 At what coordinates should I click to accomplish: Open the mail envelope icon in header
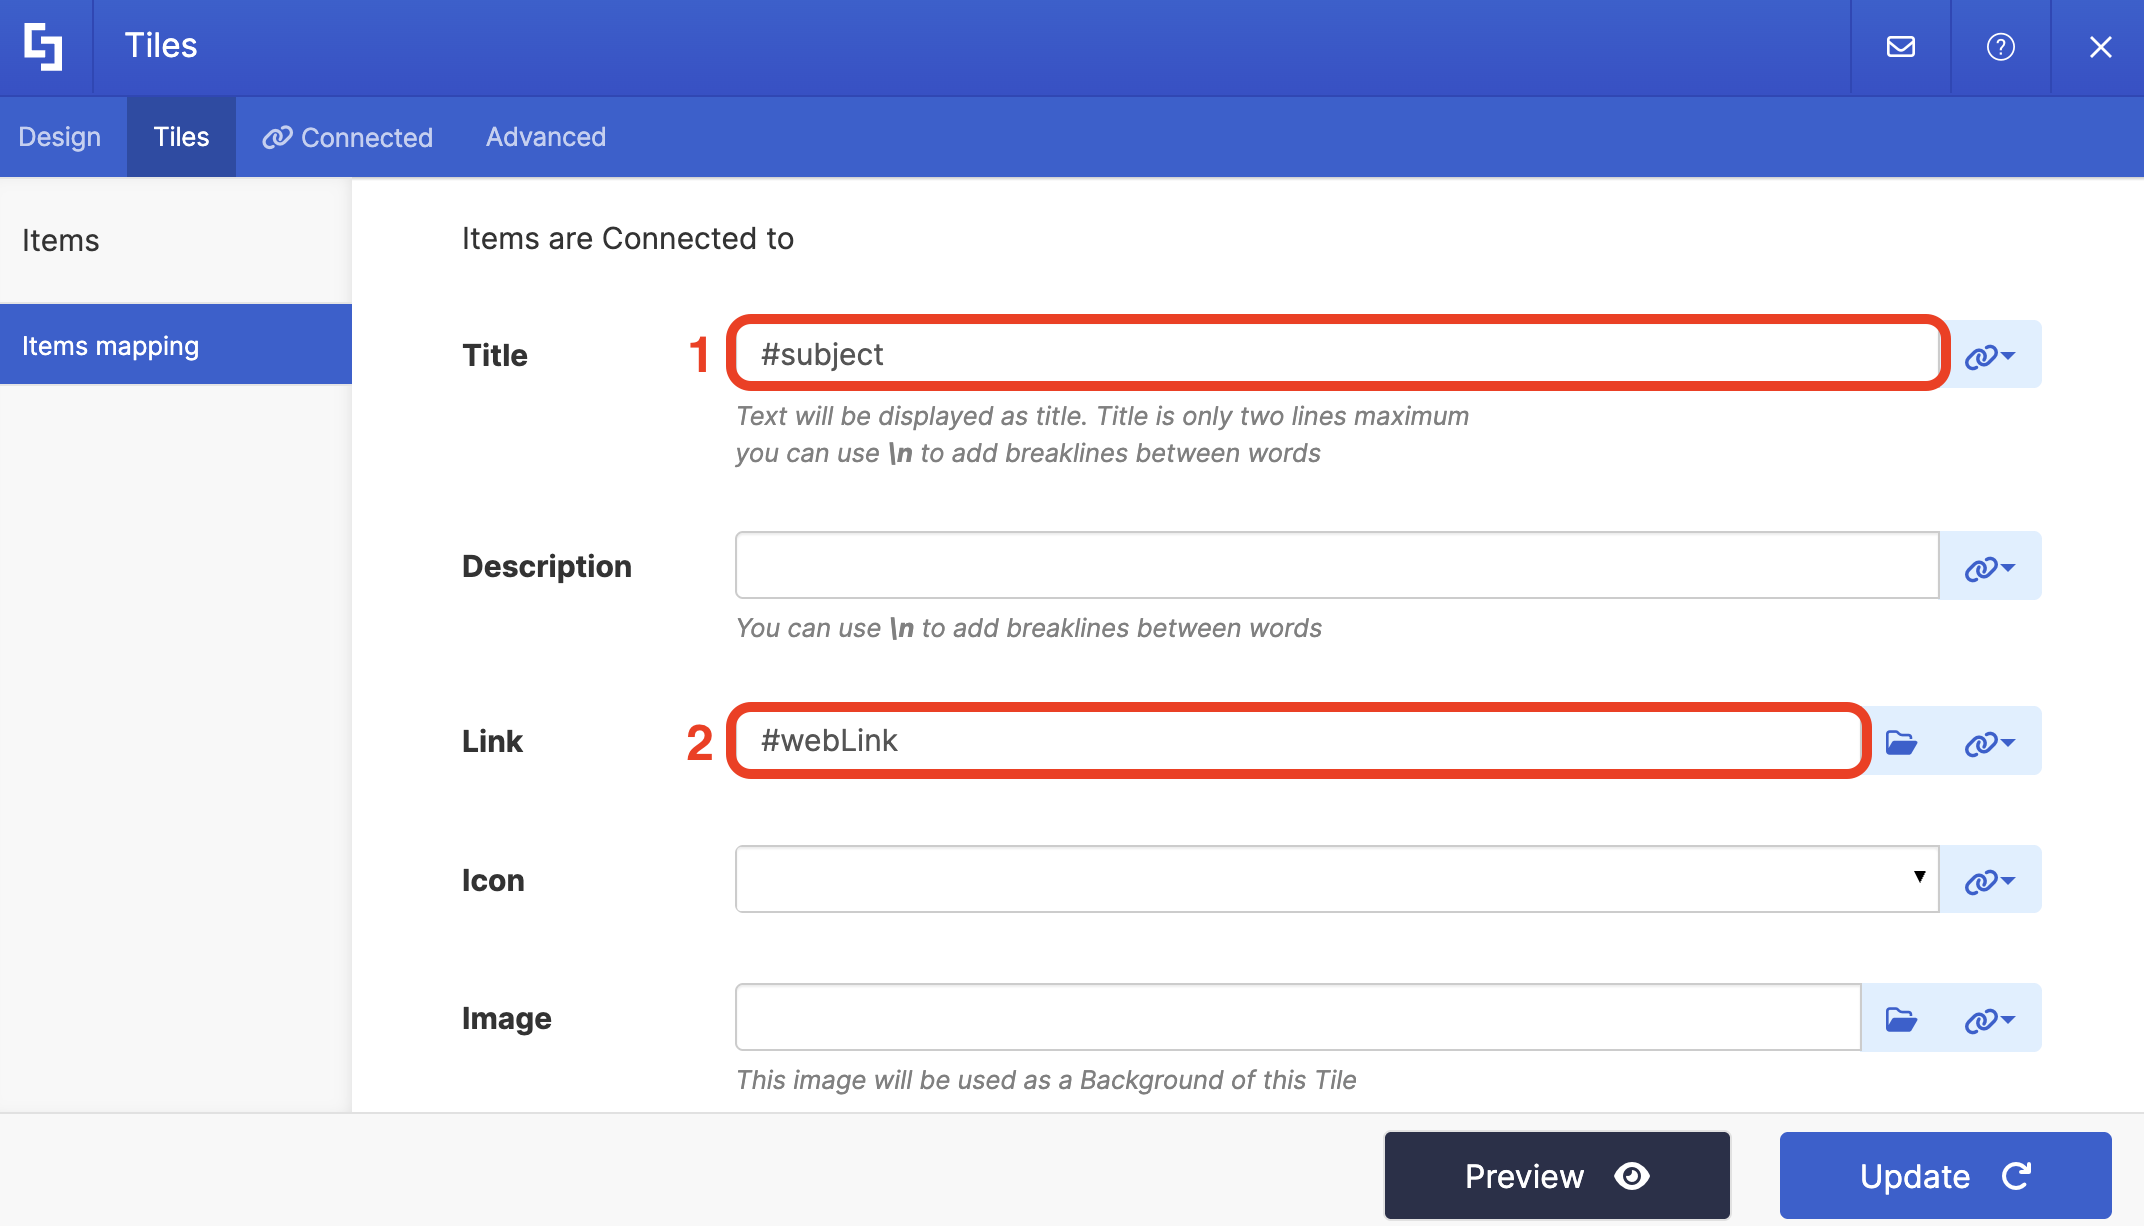pyautogui.click(x=1900, y=47)
